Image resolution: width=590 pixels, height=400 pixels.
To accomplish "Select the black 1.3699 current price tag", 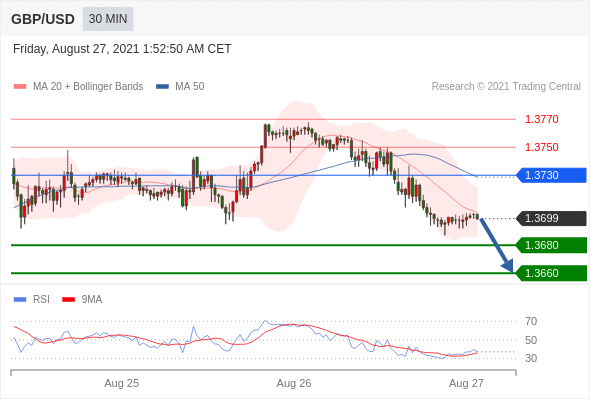I will [x=551, y=218].
